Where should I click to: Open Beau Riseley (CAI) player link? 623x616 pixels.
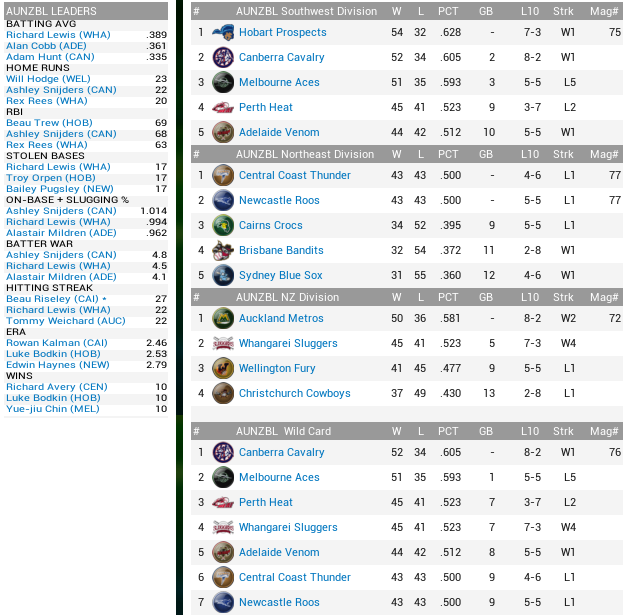coord(52,299)
